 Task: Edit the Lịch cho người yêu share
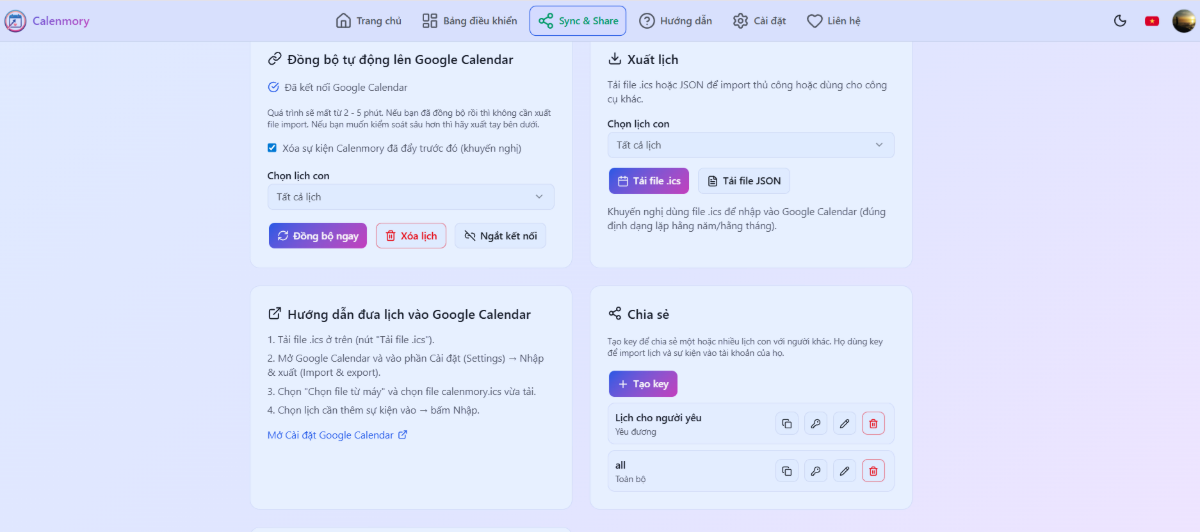pos(844,424)
